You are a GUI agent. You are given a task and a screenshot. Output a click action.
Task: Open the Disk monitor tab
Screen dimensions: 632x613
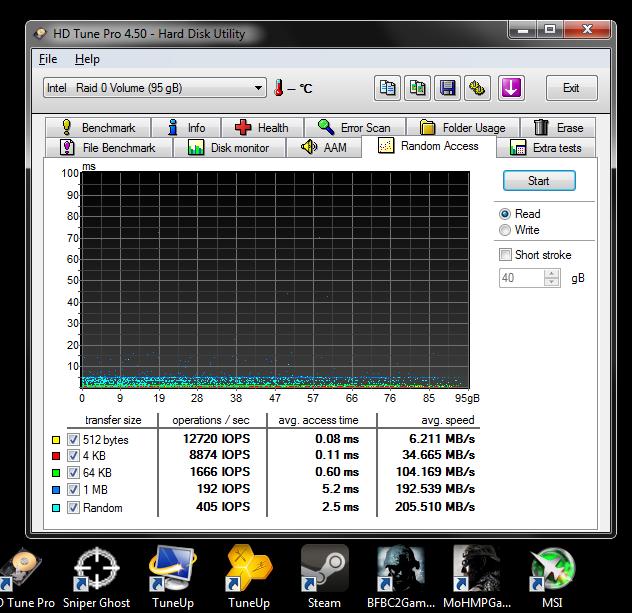click(229, 148)
